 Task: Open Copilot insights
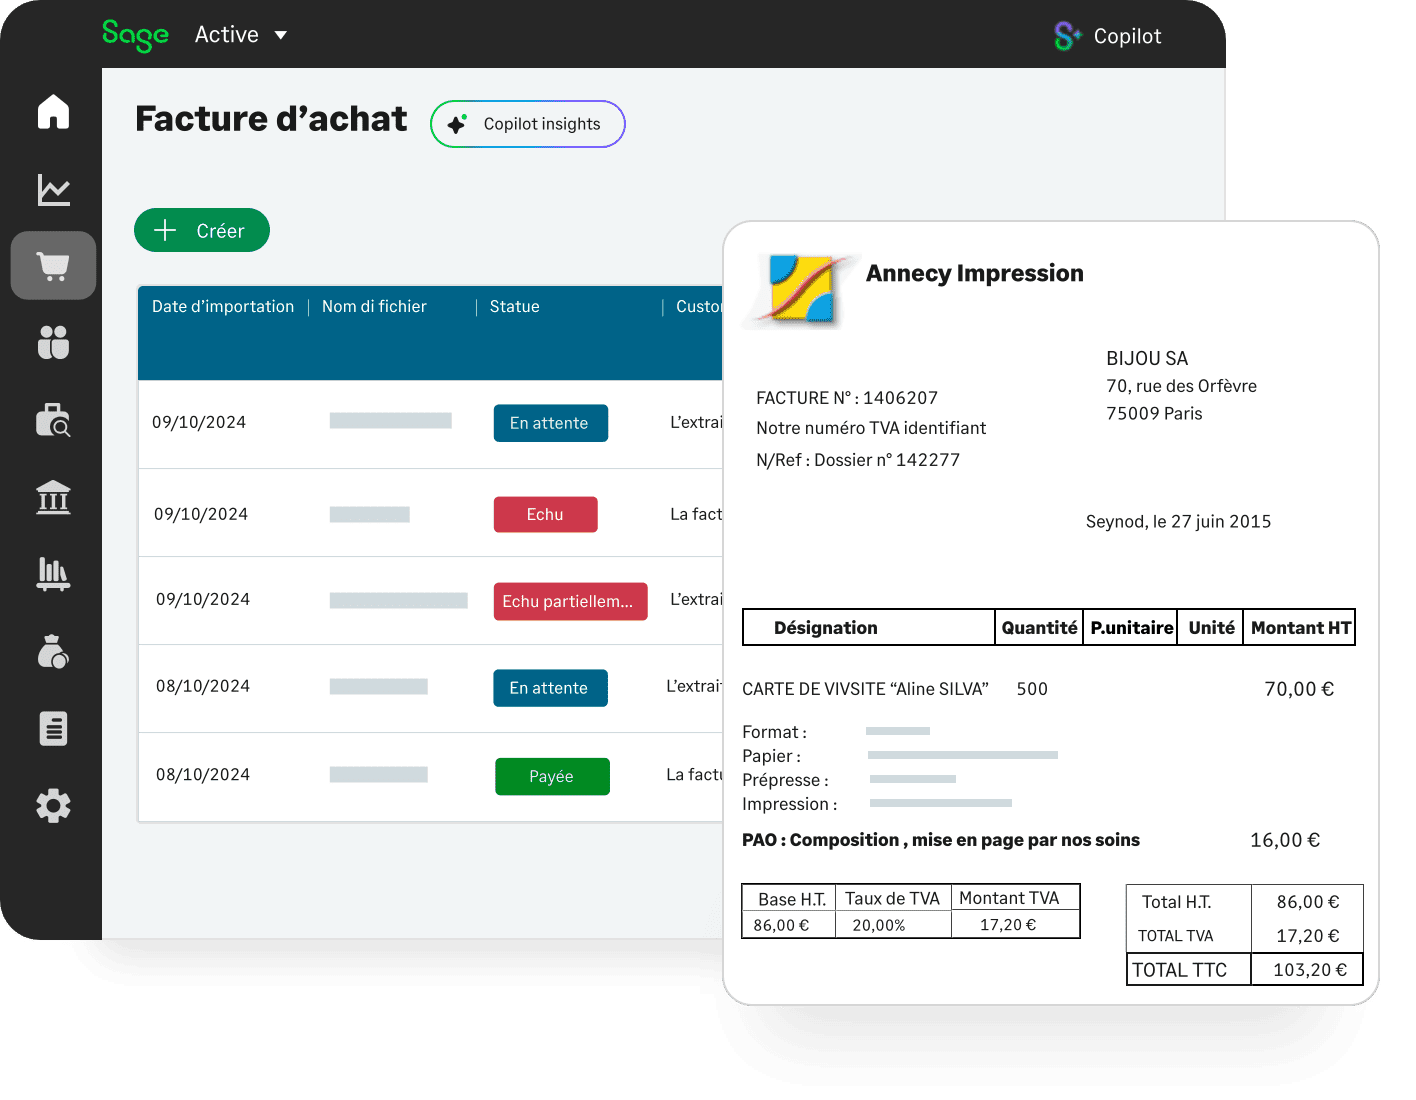click(x=527, y=123)
